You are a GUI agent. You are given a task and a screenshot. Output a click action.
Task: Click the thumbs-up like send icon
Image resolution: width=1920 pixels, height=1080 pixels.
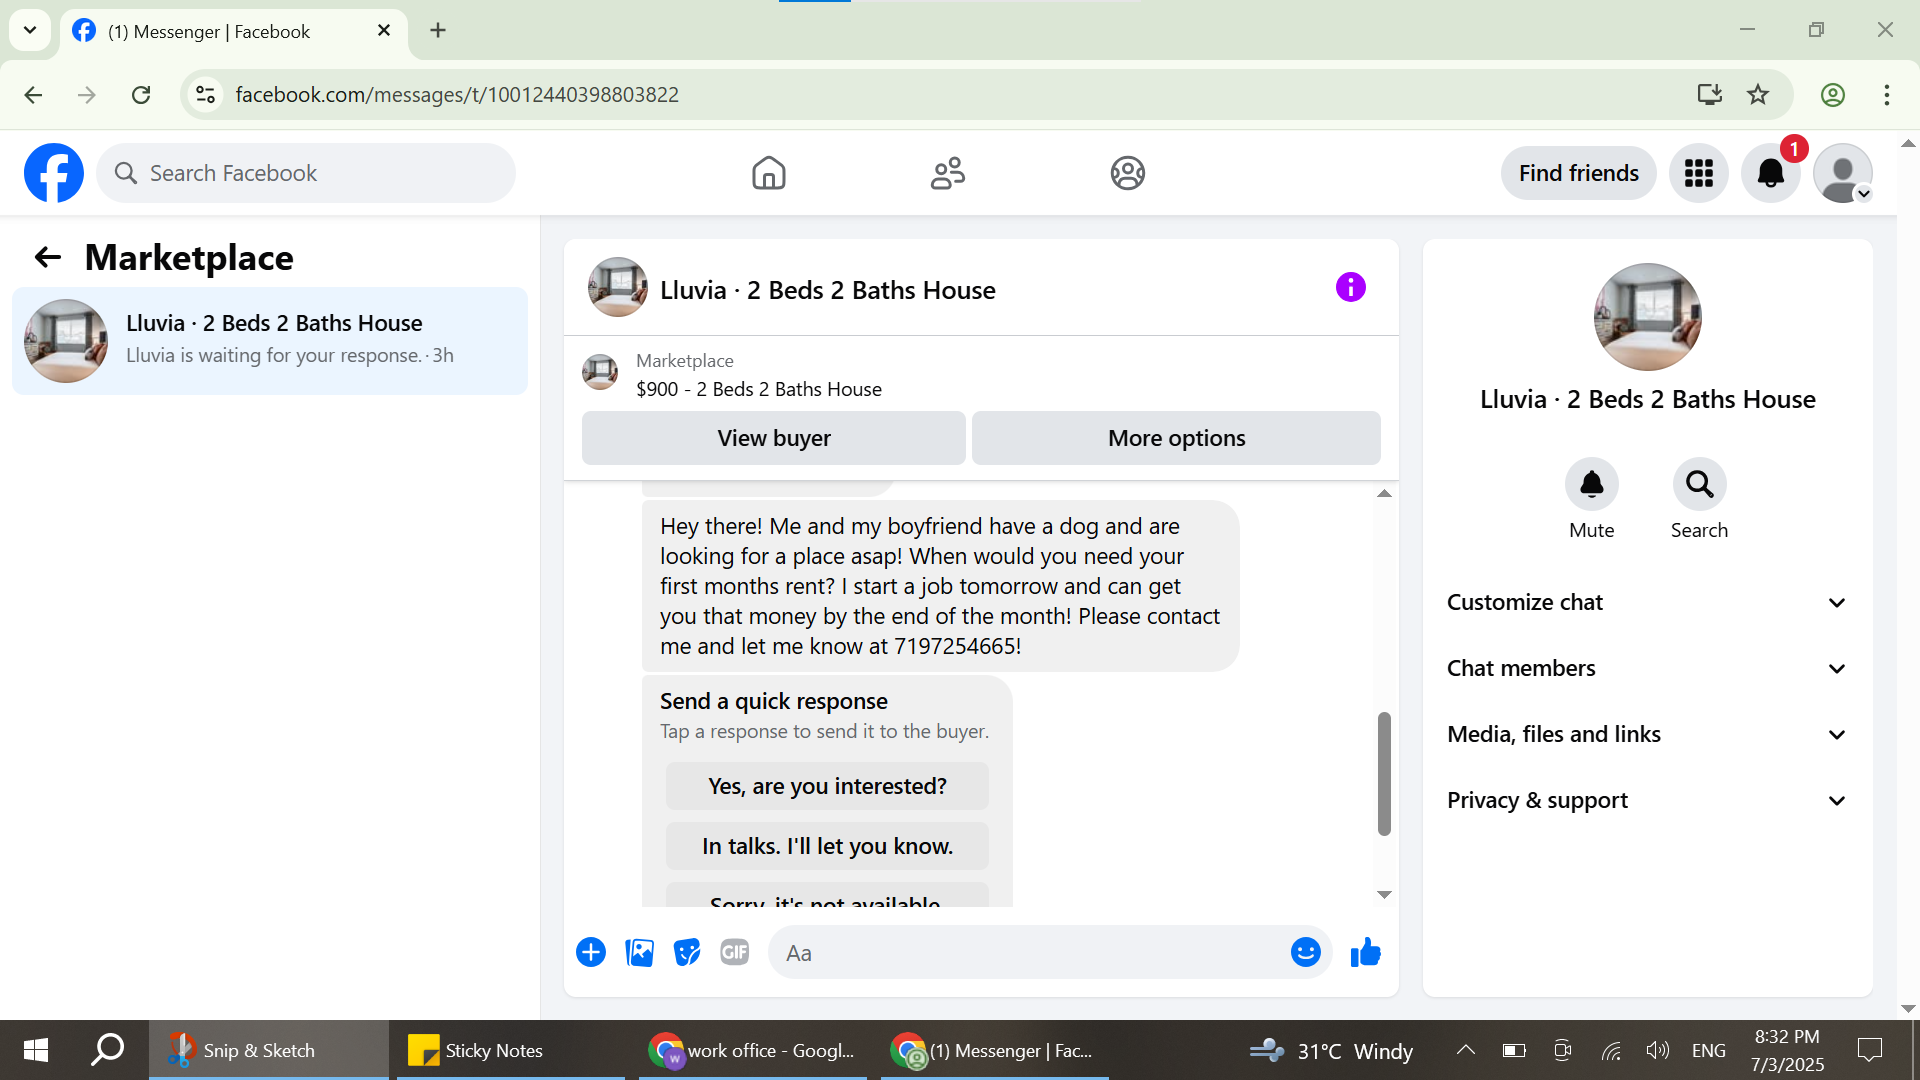point(1365,952)
